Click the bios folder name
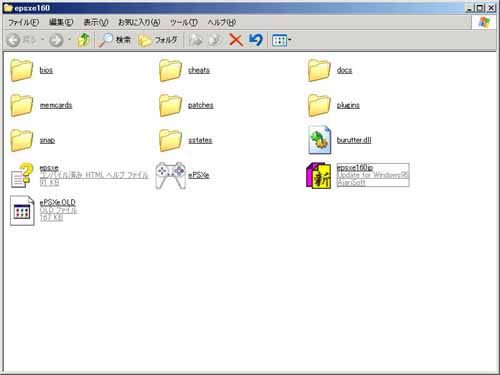Screen dimensions: 500x375 tap(46, 70)
